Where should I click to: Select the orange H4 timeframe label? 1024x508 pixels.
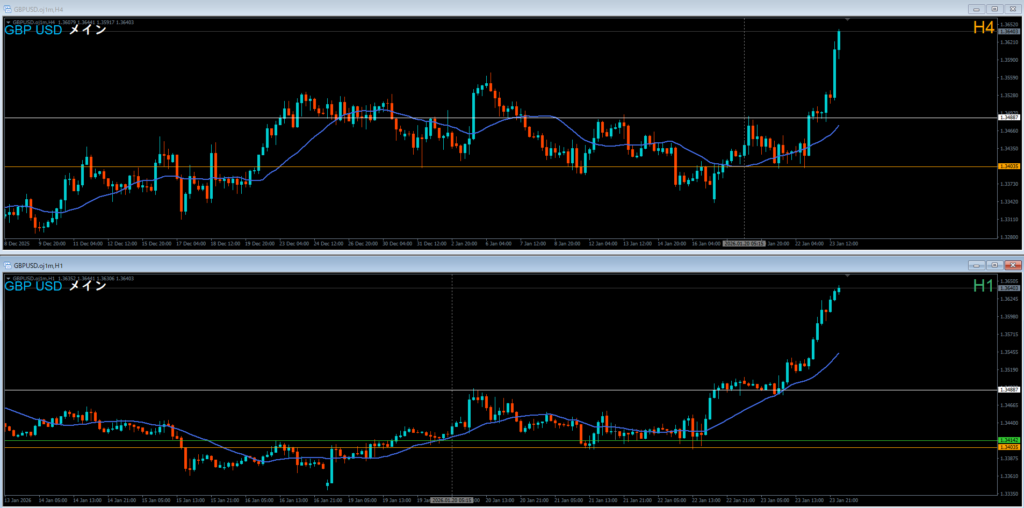coord(983,29)
